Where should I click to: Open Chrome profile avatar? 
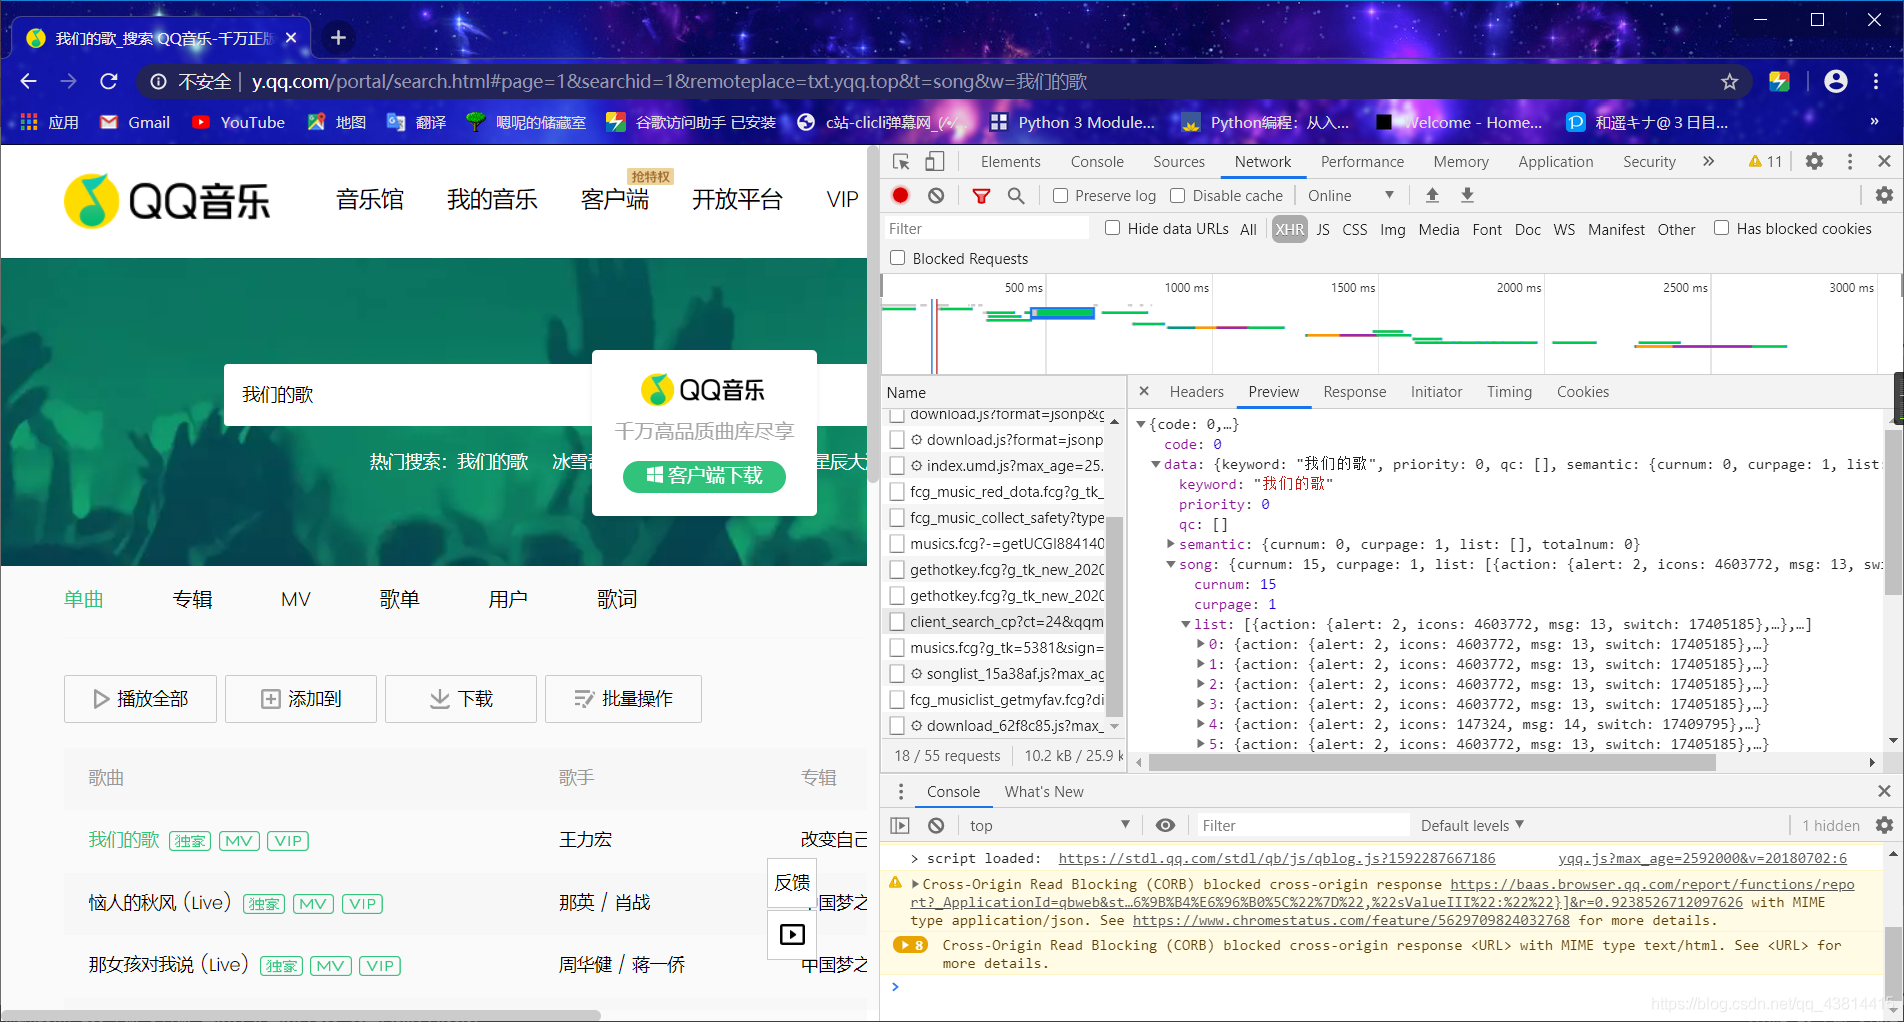(x=1836, y=82)
